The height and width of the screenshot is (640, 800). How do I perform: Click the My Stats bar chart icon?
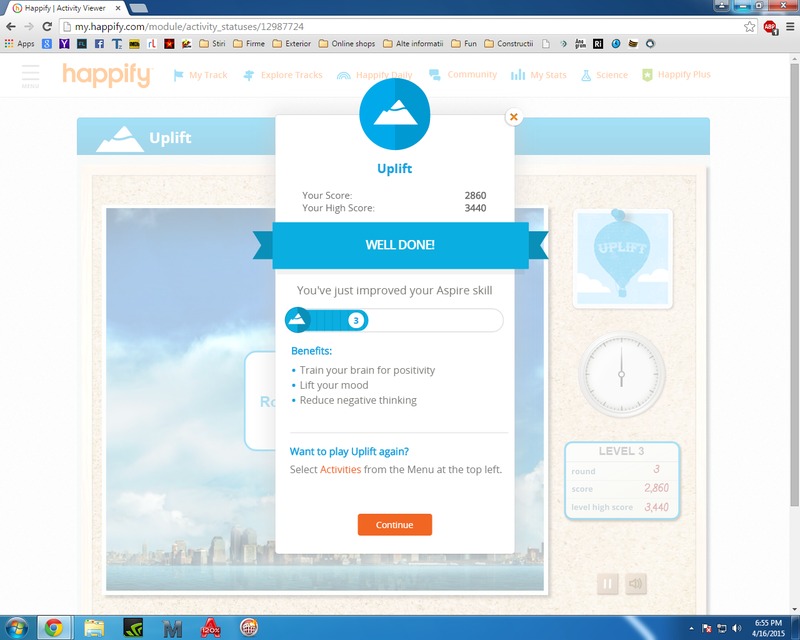pos(518,75)
